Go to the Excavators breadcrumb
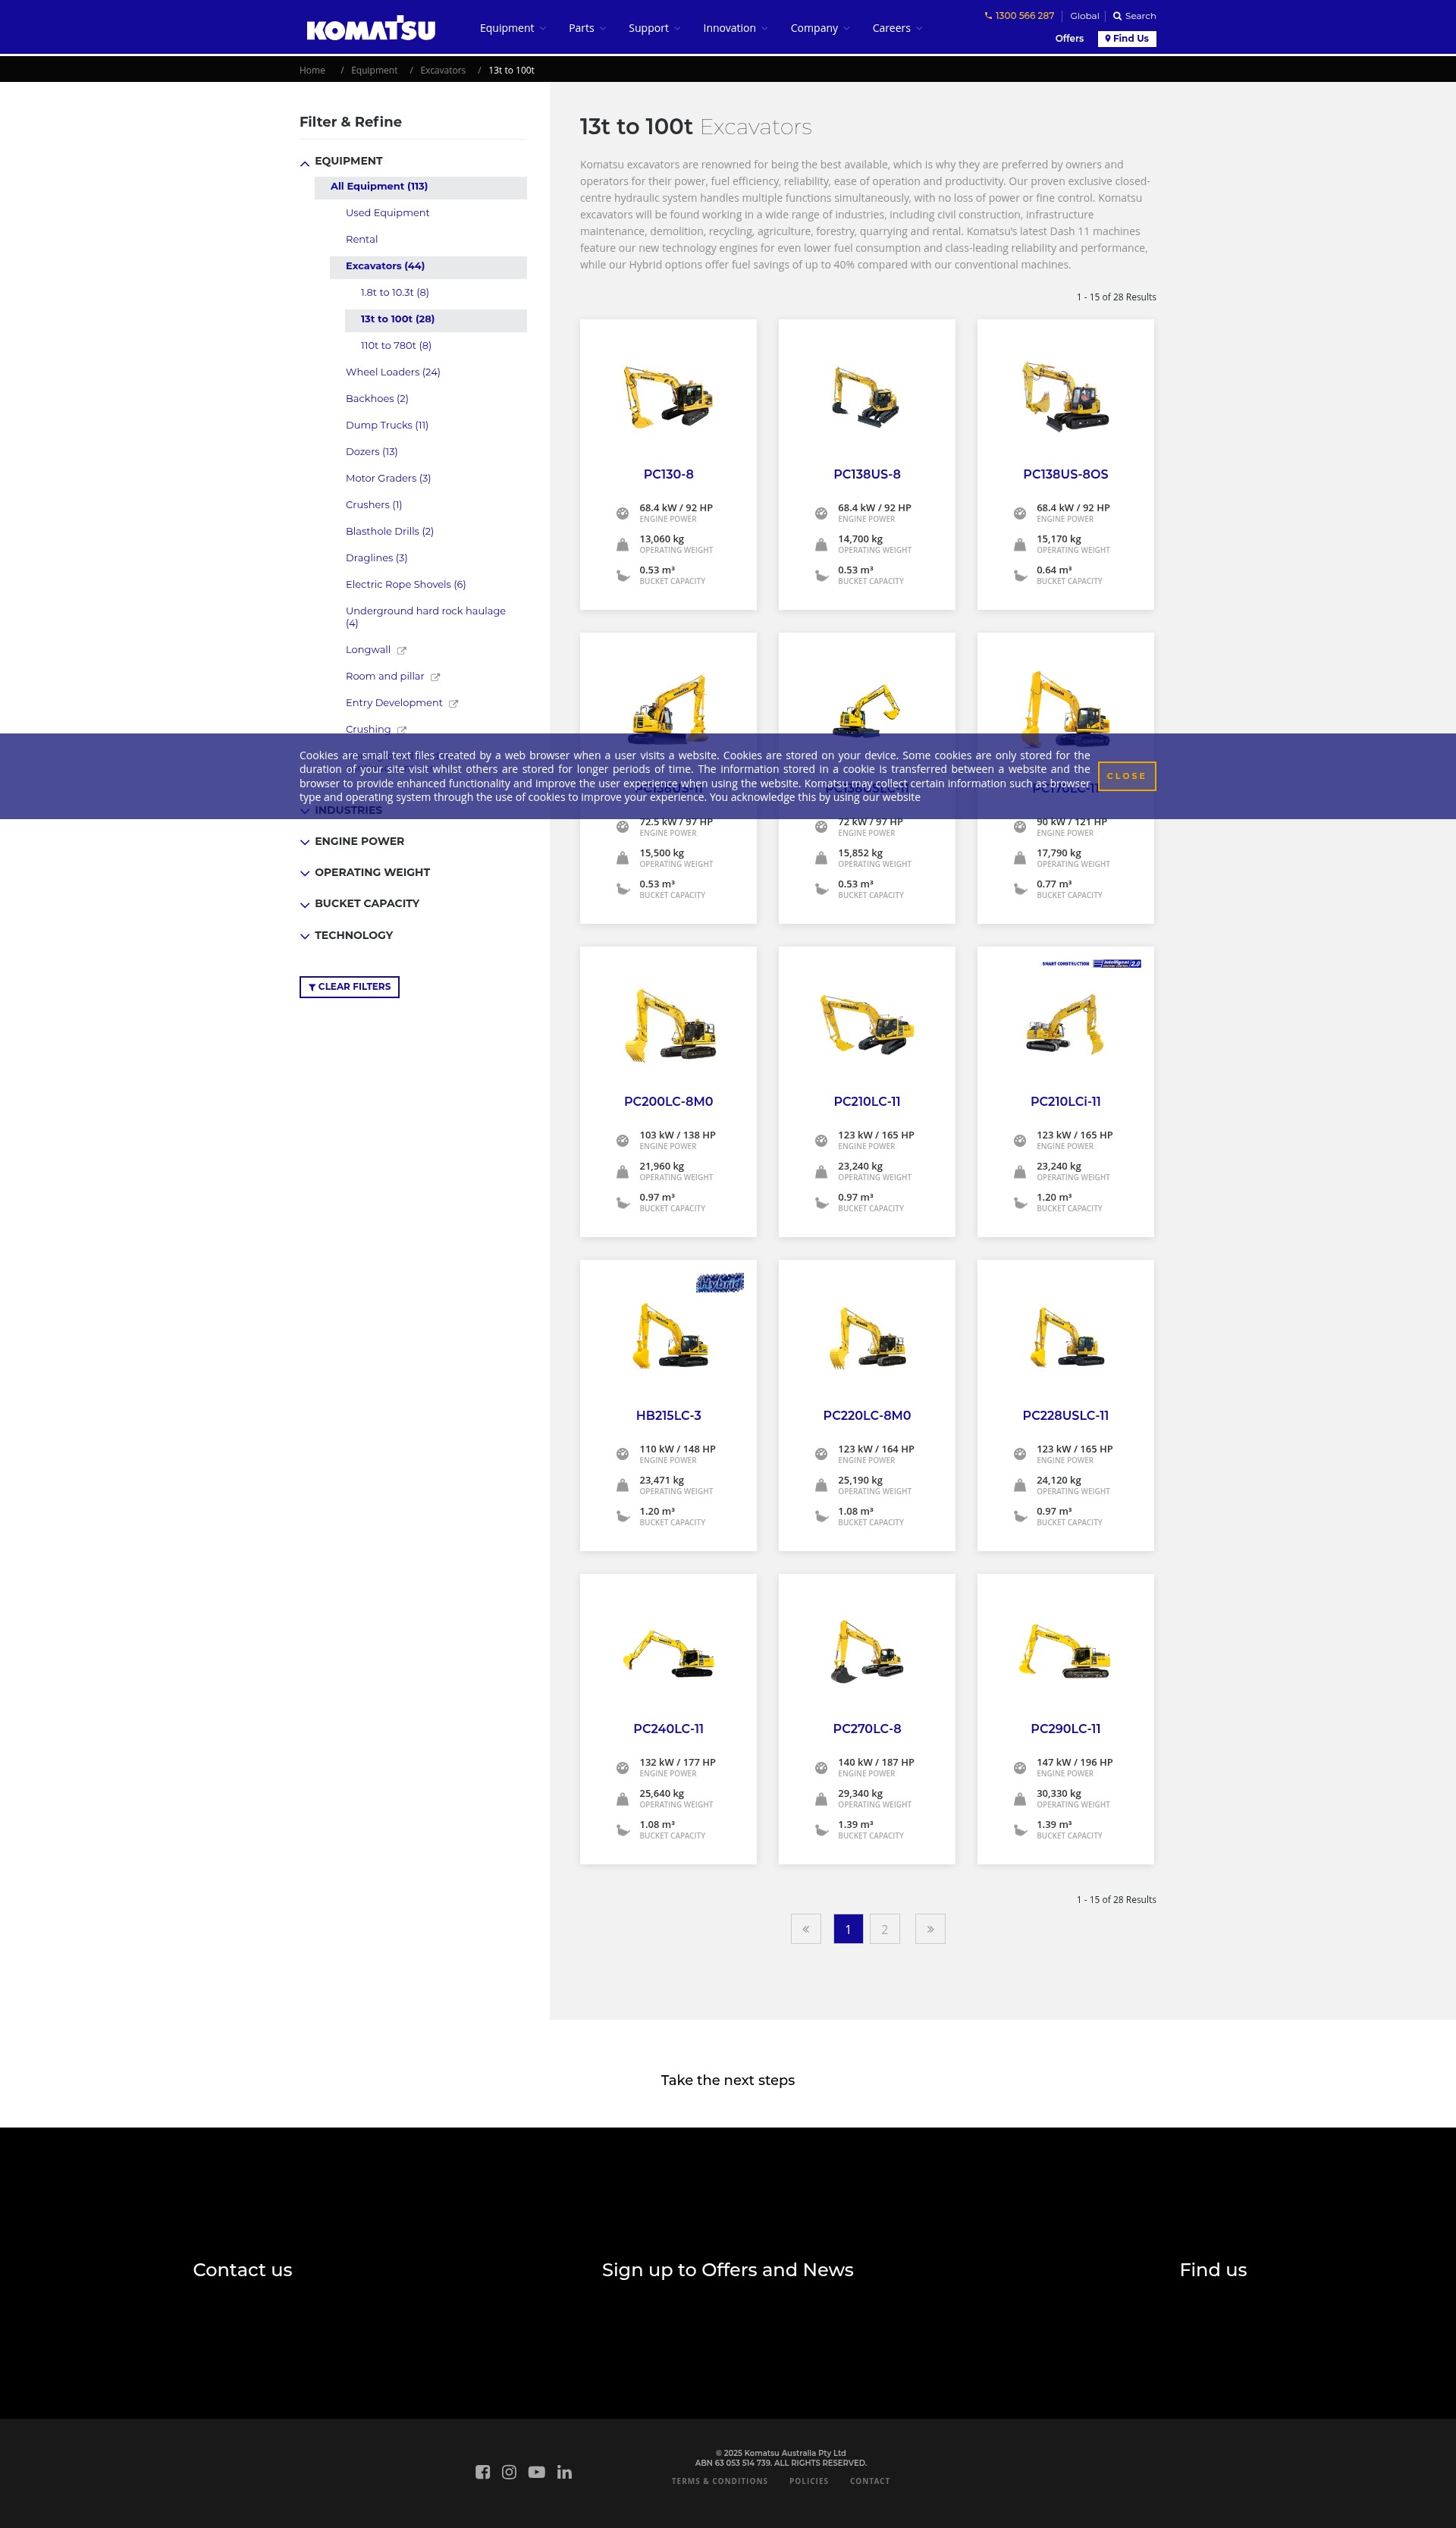1456x2528 pixels. [x=443, y=70]
